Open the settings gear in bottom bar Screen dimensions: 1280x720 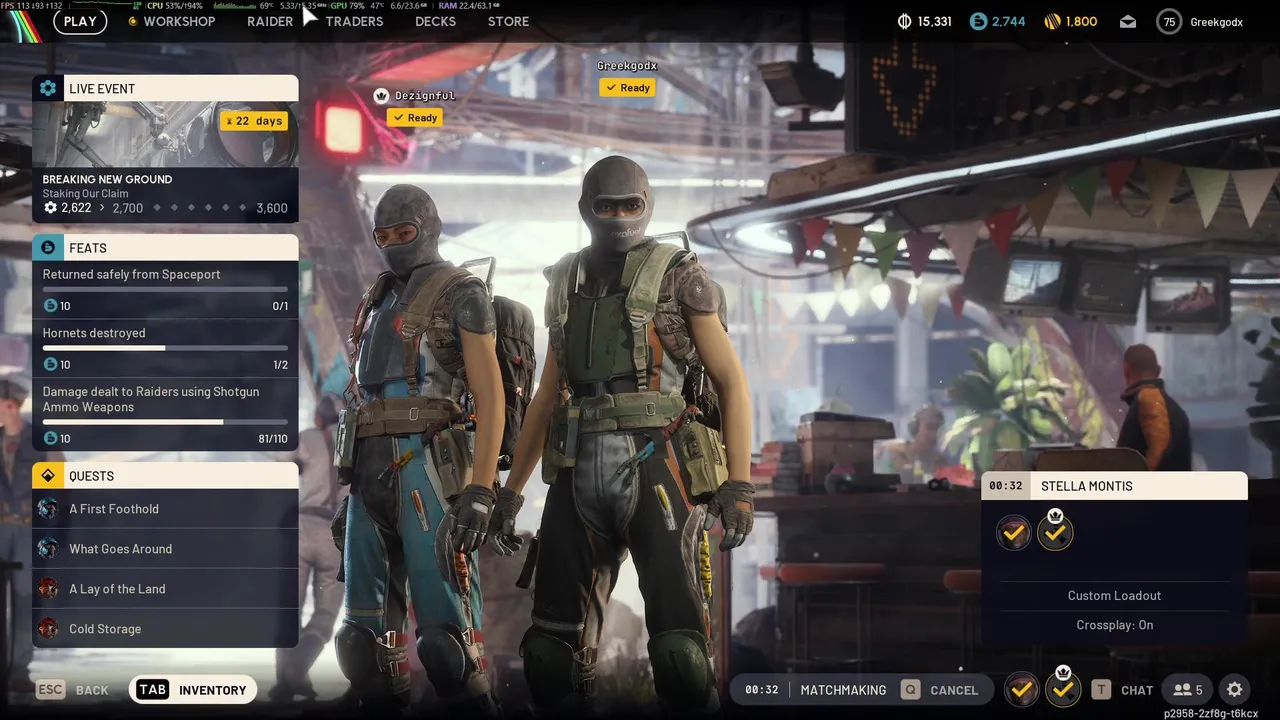1234,689
